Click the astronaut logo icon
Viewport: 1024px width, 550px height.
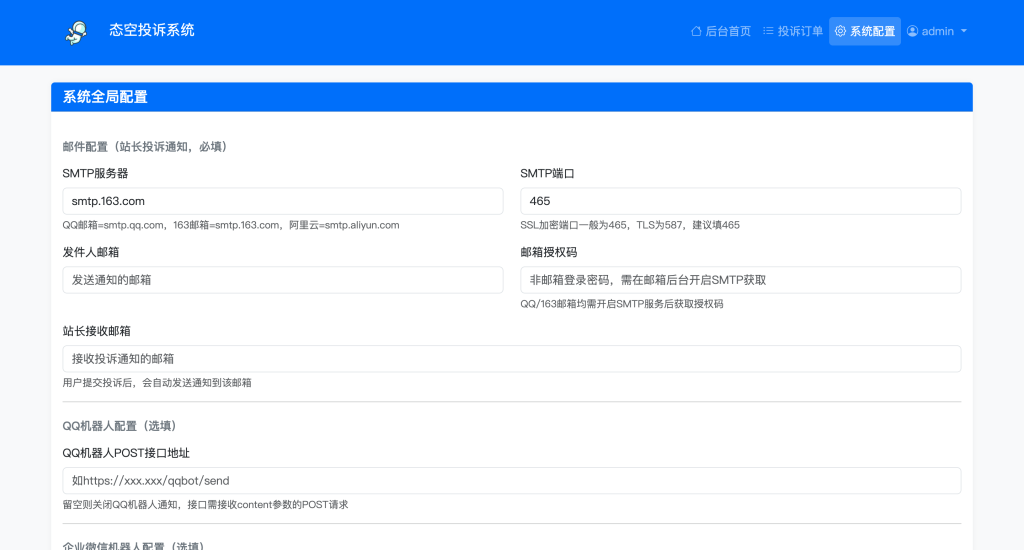[x=76, y=32]
